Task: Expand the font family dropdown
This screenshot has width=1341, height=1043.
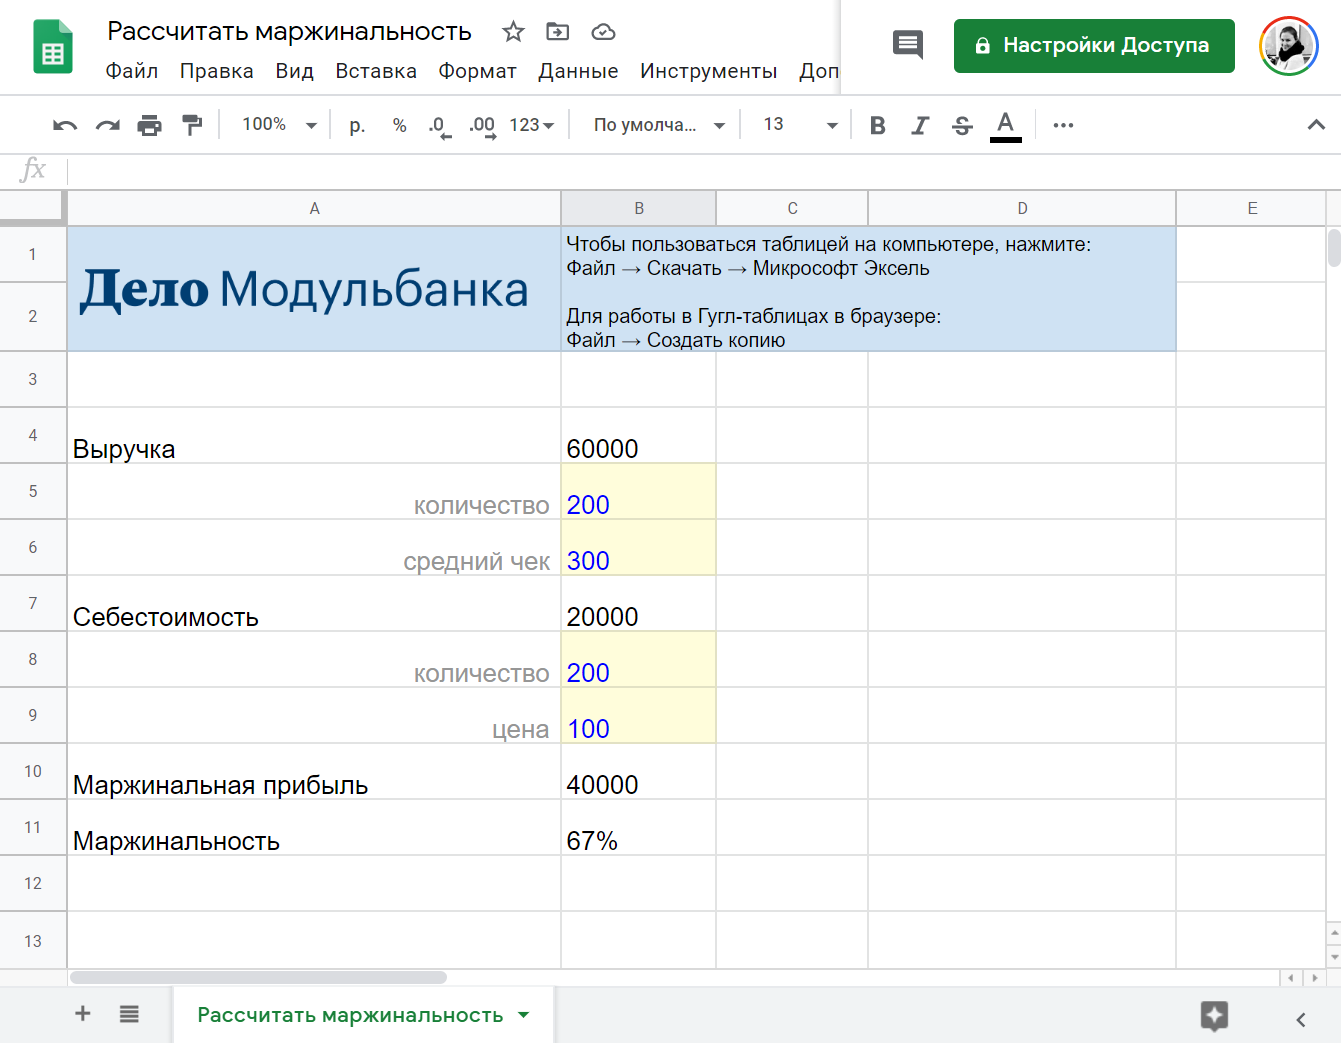Action: click(658, 125)
